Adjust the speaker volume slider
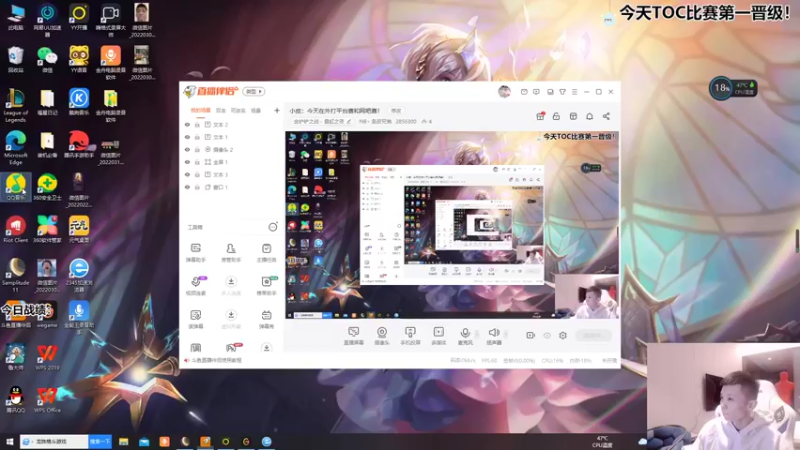 point(506,335)
